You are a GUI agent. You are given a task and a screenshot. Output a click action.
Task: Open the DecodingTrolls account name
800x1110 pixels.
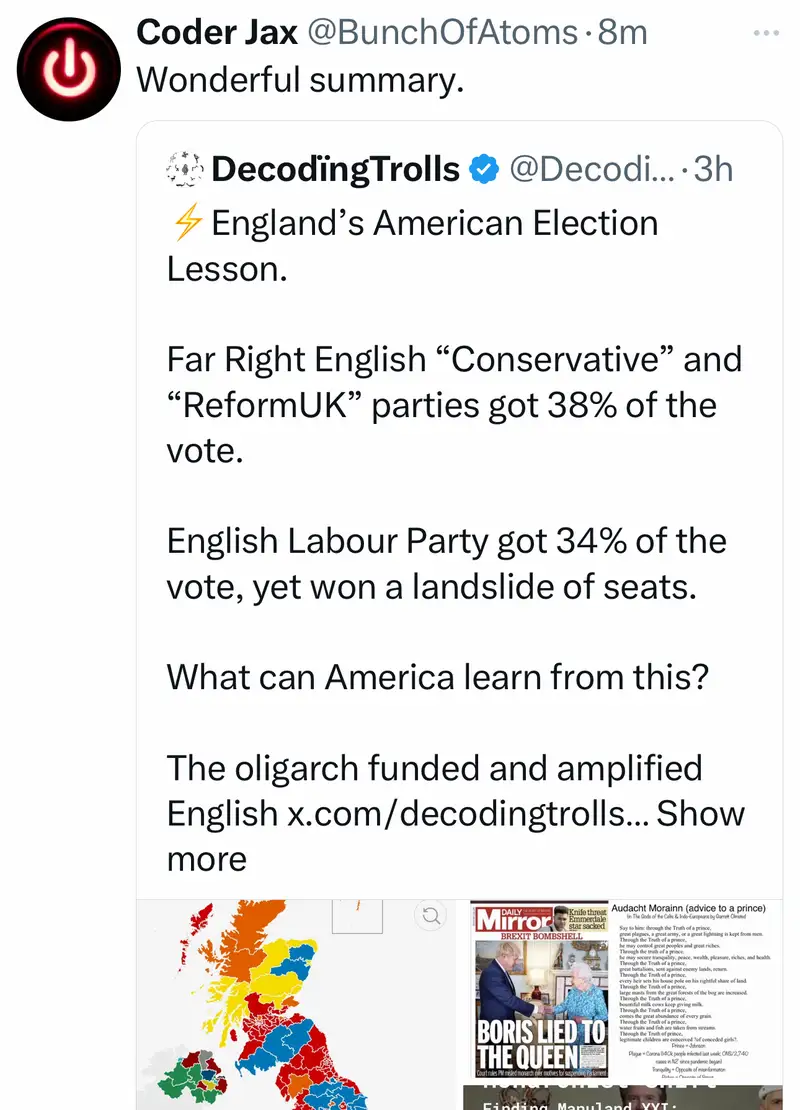click(x=336, y=170)
